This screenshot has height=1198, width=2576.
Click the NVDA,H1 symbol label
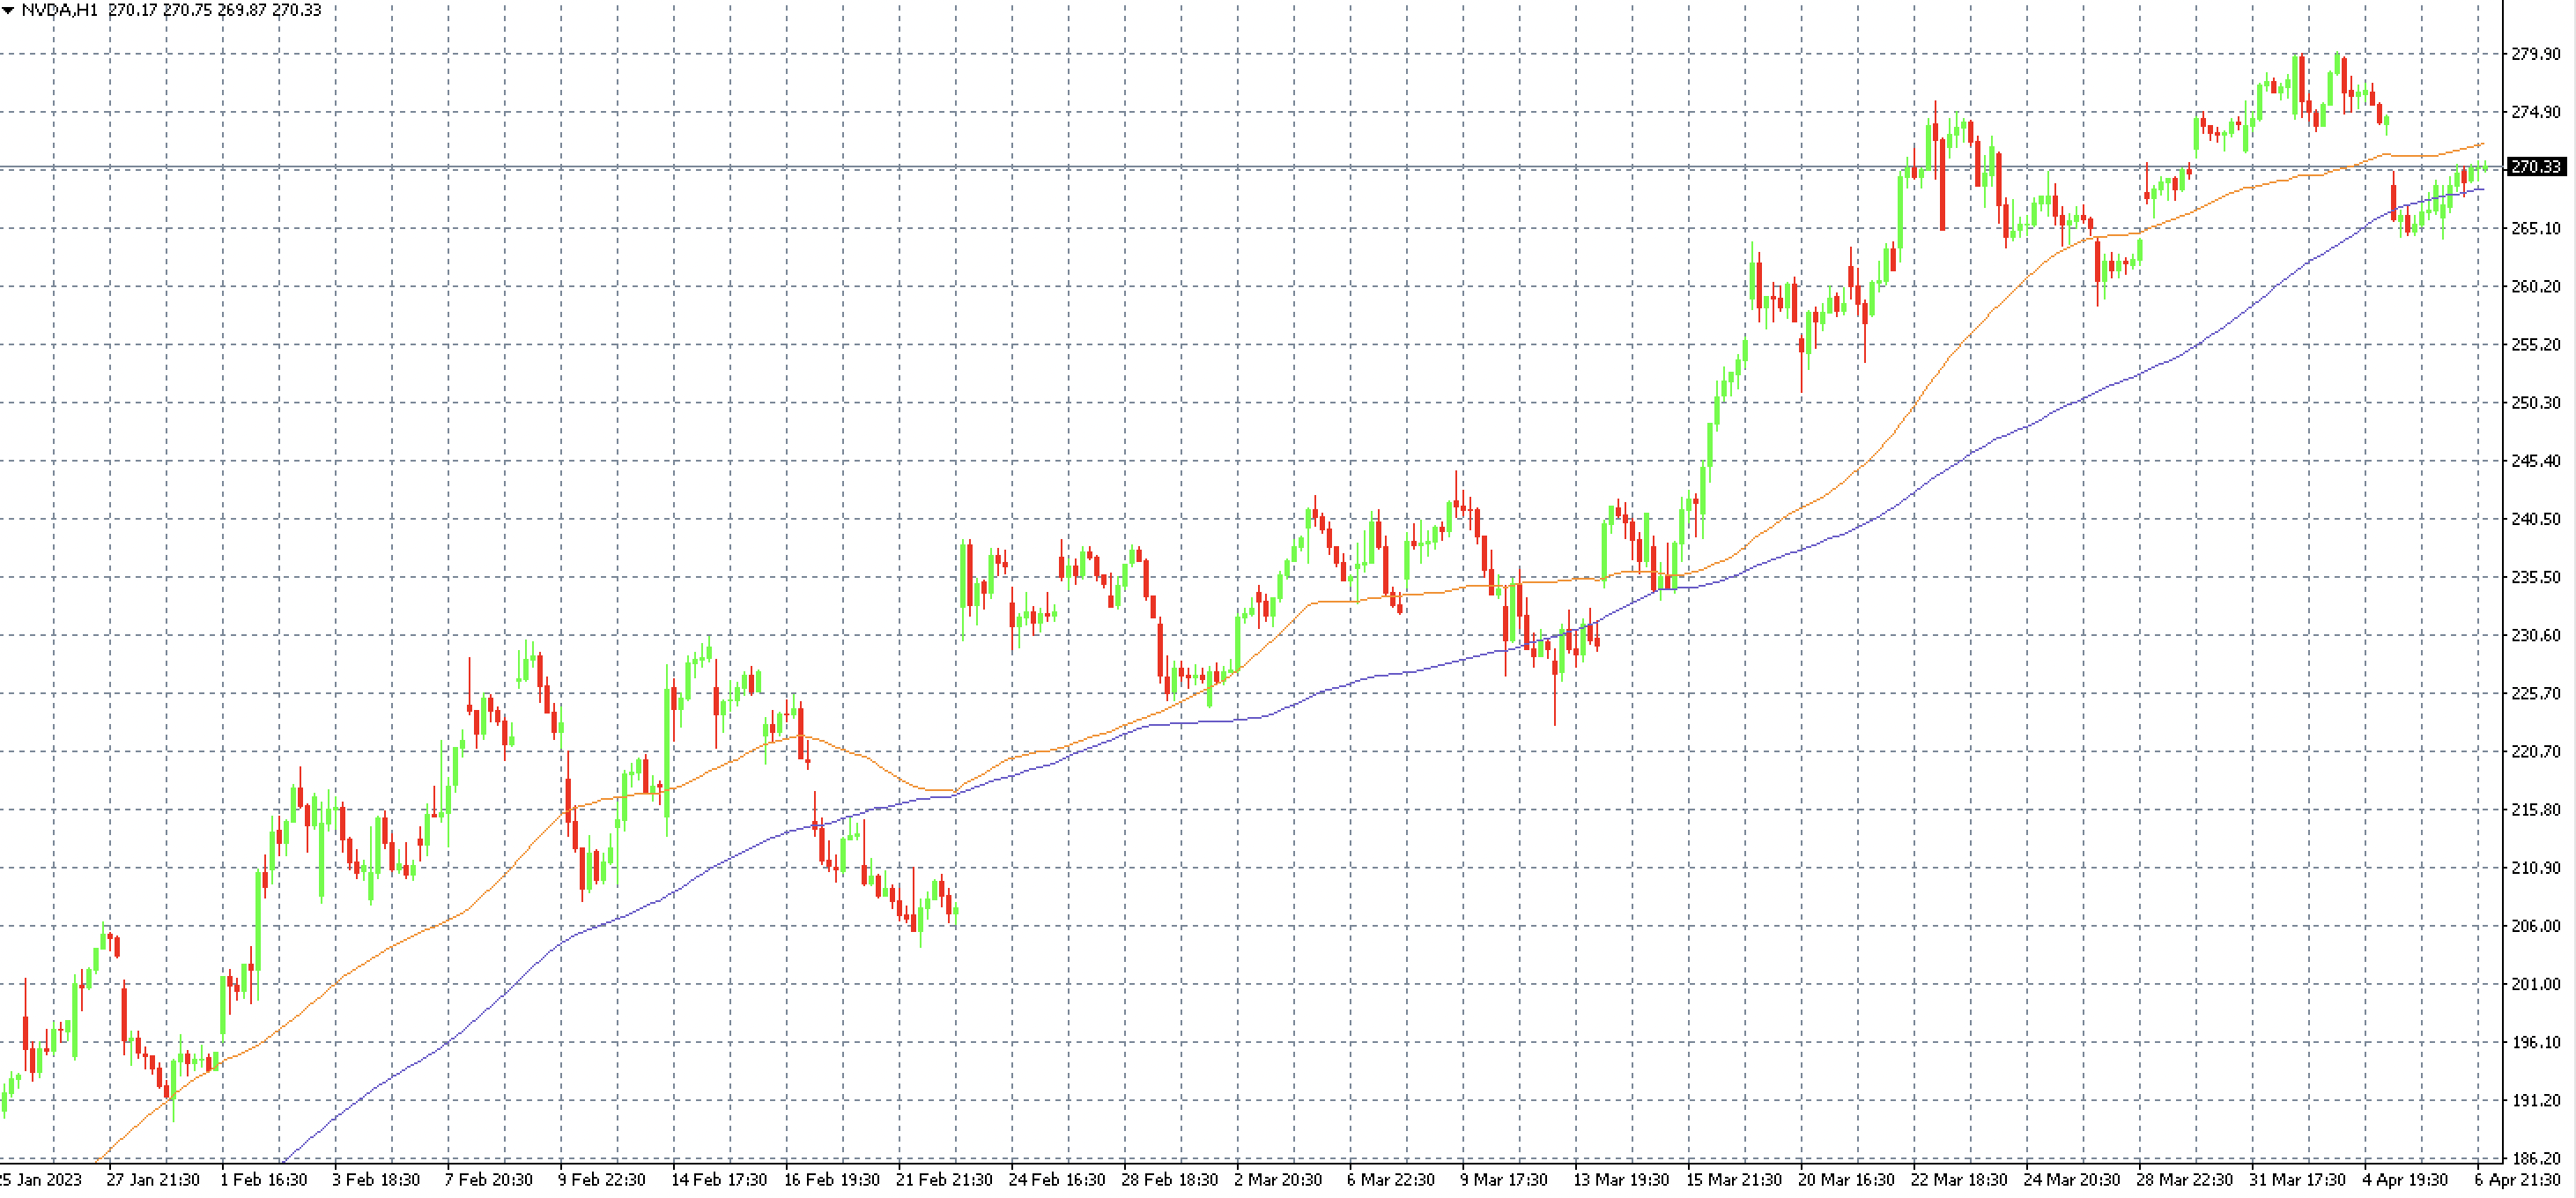click(x=59, y=10)
